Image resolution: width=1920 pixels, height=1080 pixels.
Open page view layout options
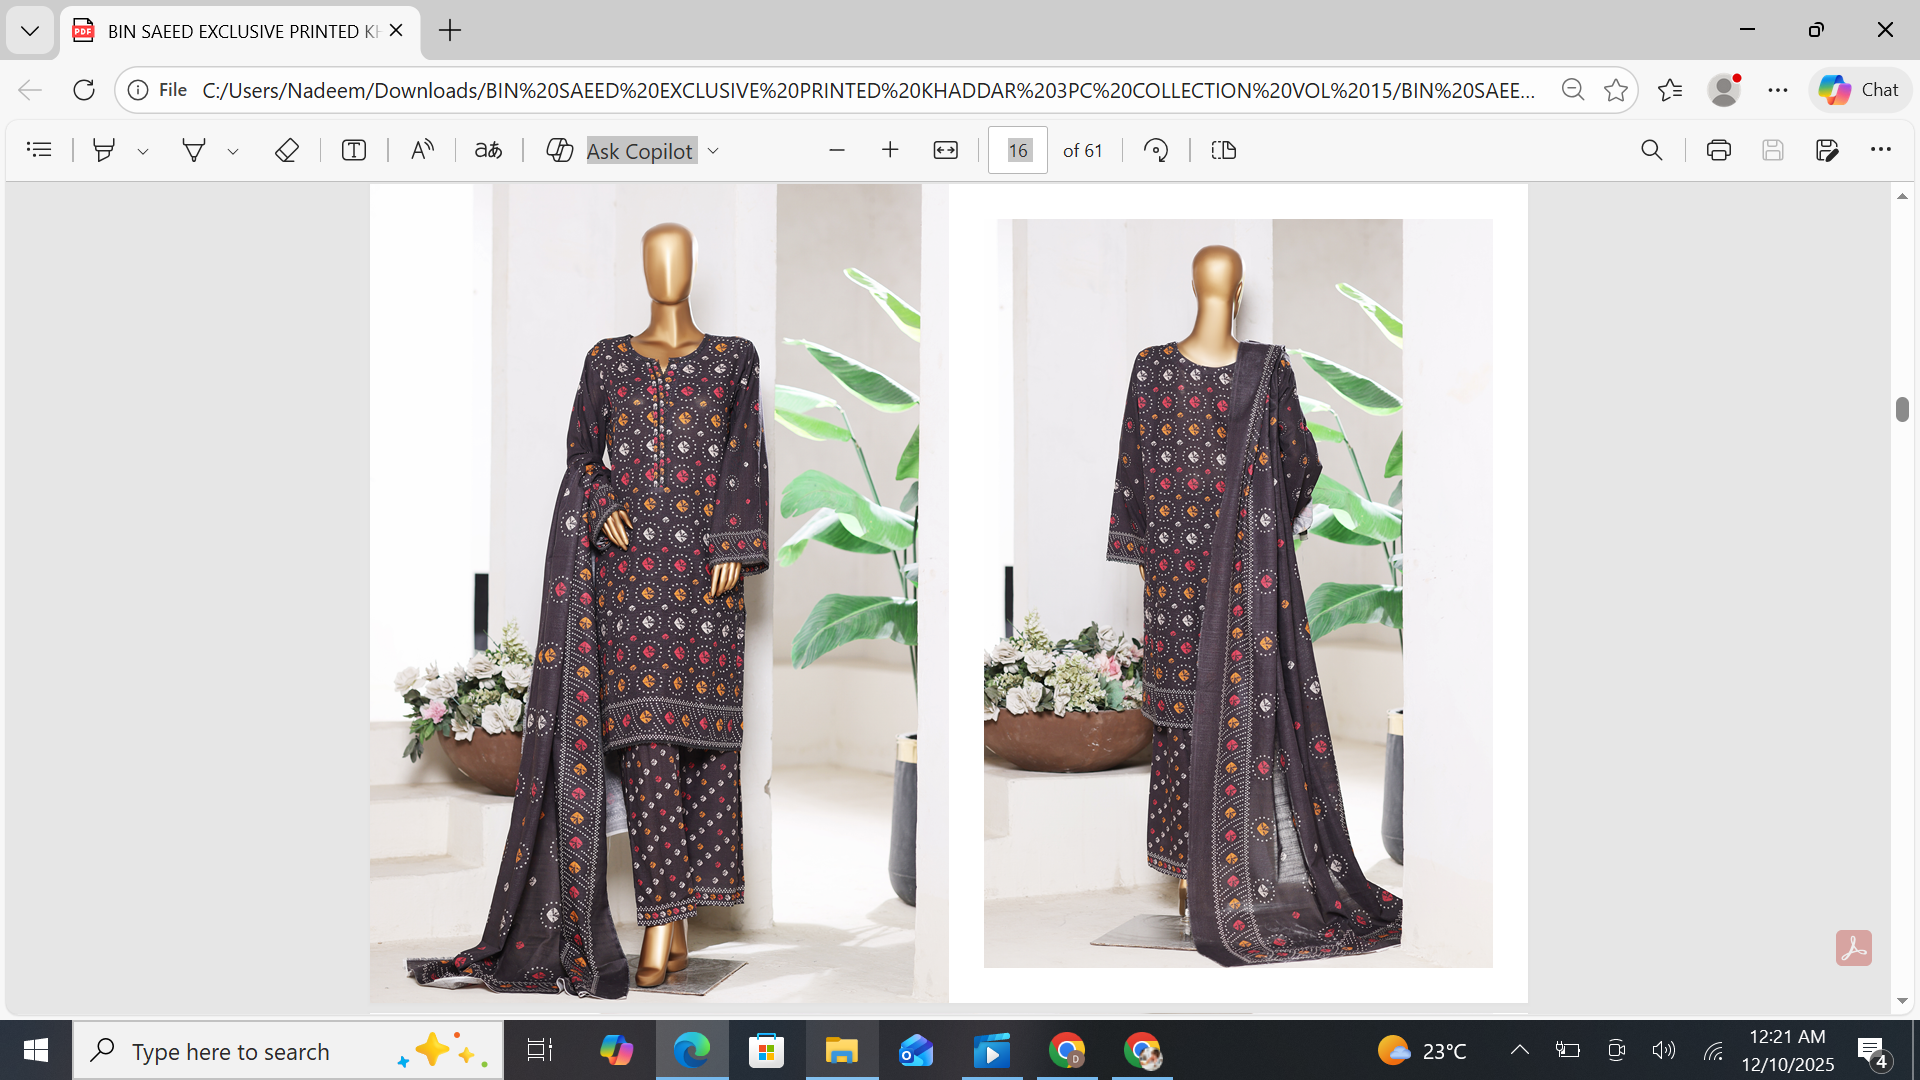click(1223, 150)
